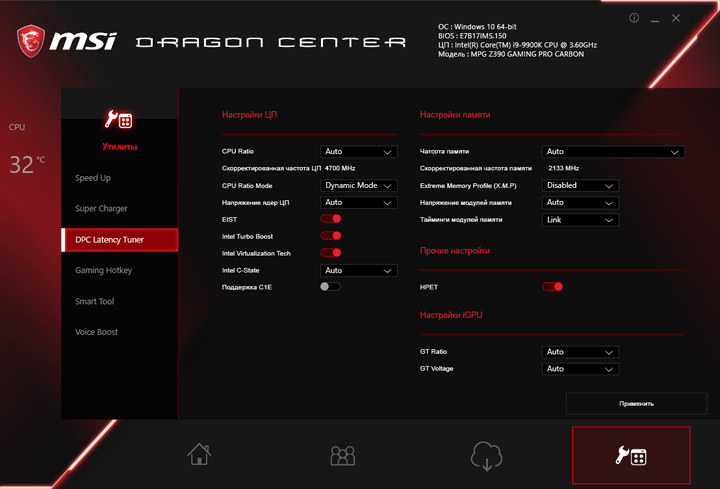Image resolution: width=720 pixels, height=489 pixels.
Task: Click the Настройки памяти section heading
Action: tap(455, 115)
